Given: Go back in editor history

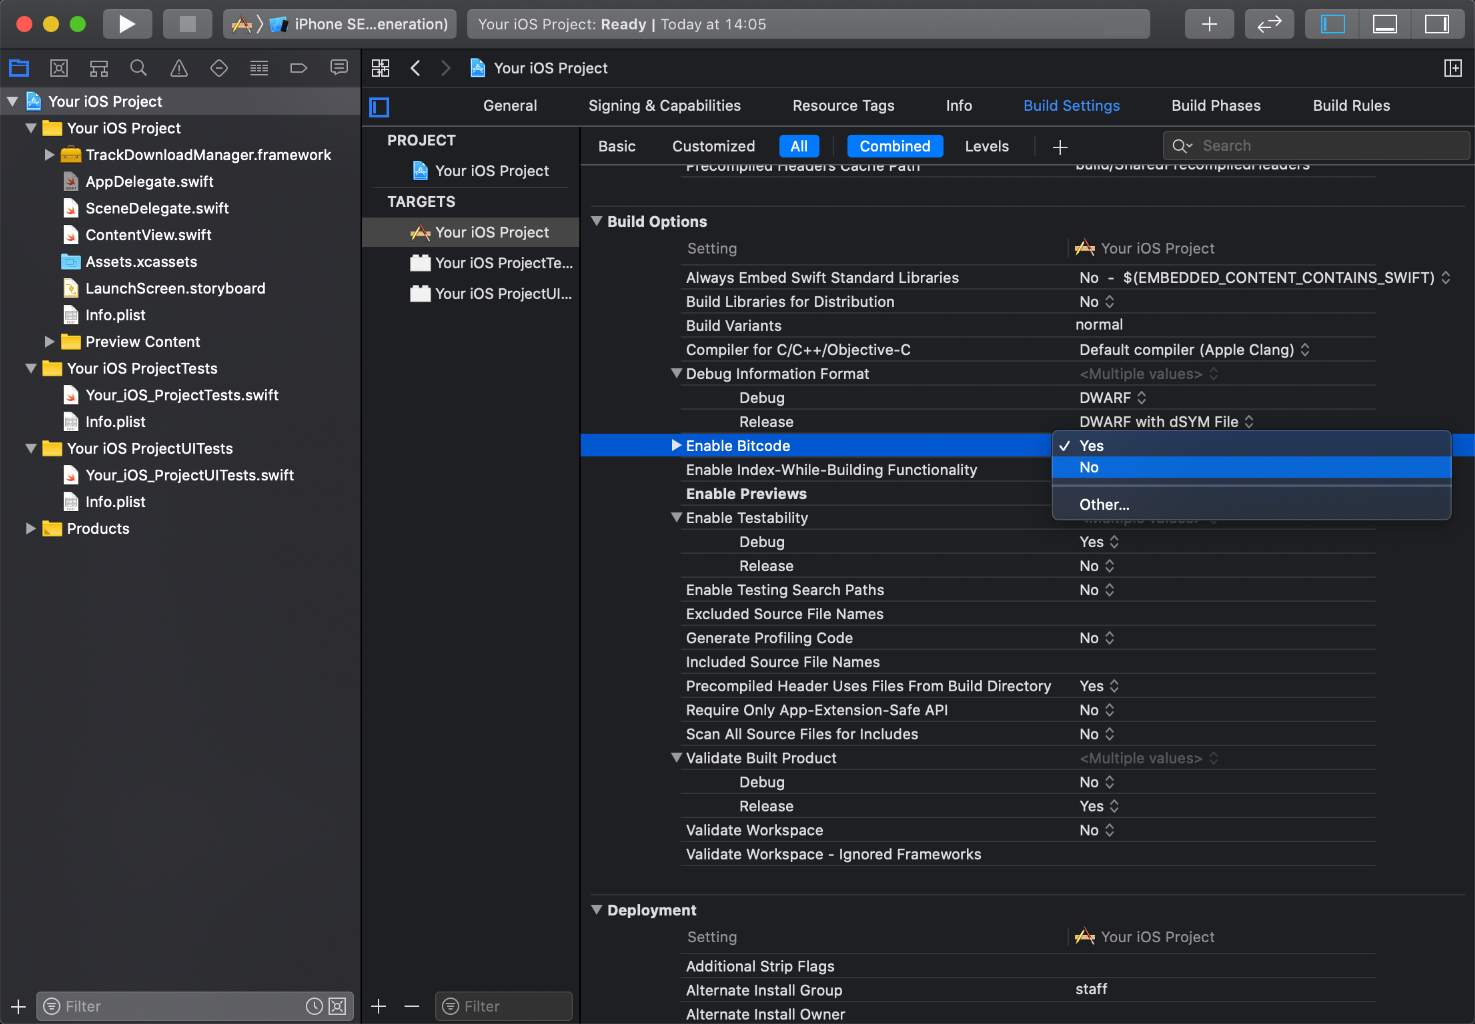Looking at the screenshot, I should tap(415, 68).
